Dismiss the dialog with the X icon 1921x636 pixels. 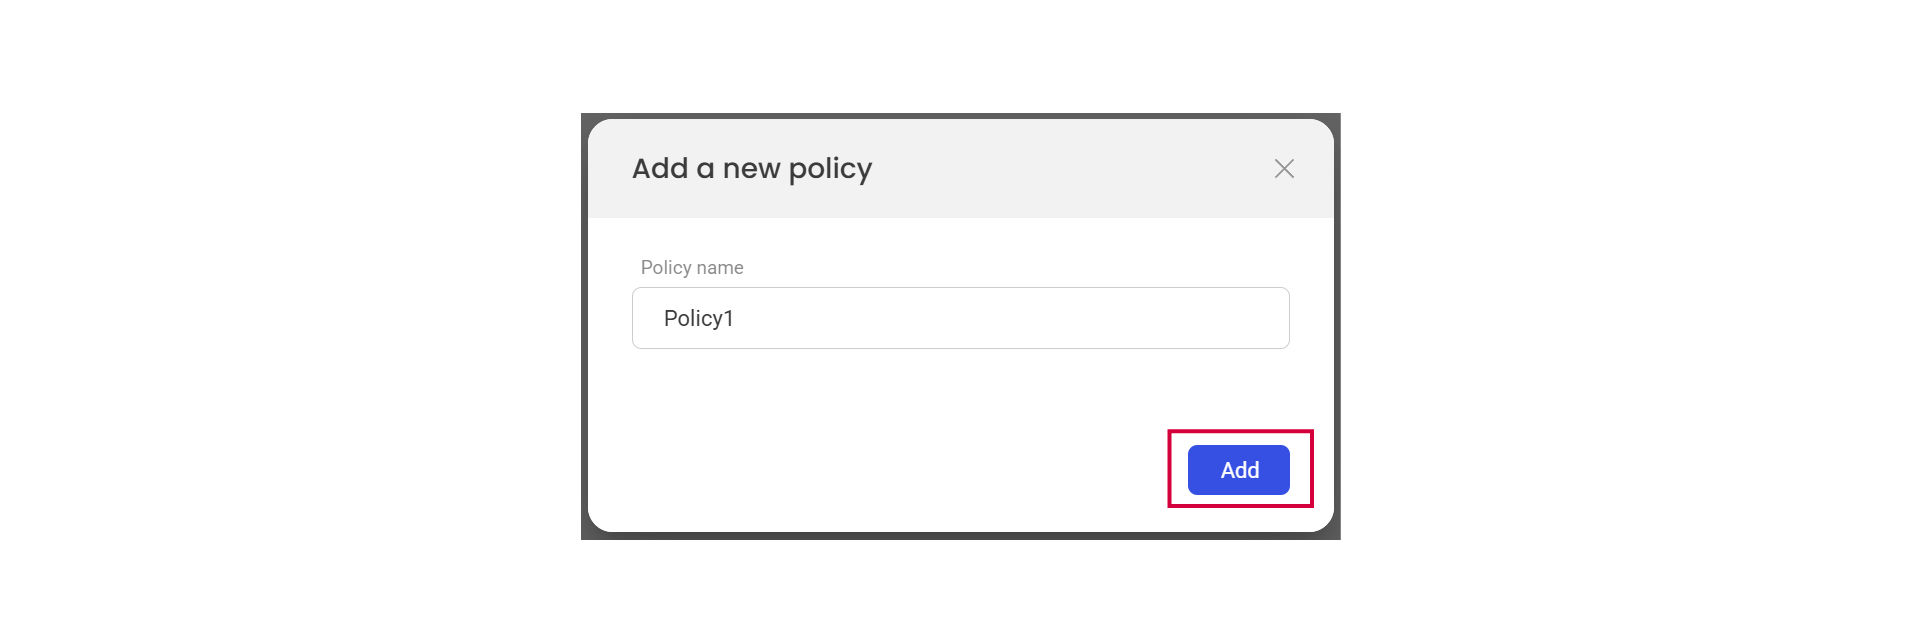pos(1284,169)
